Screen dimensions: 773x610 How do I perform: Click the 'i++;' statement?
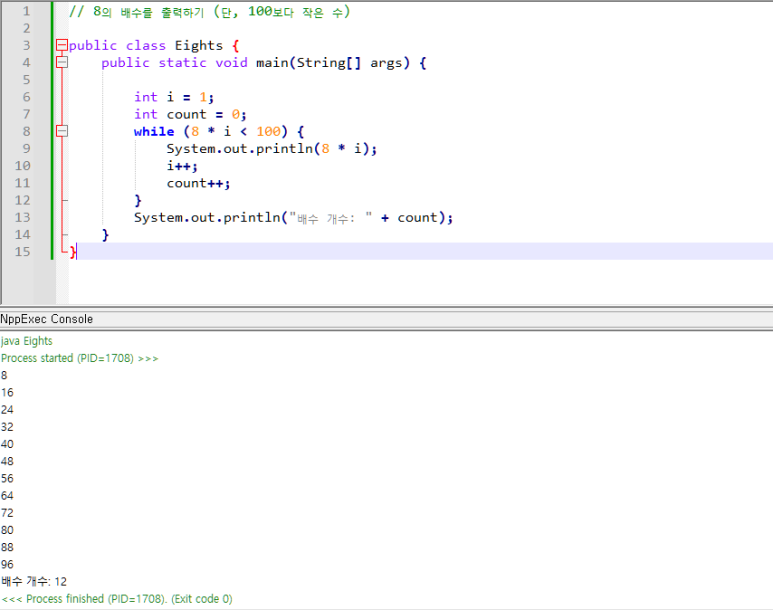click(182, 166)
